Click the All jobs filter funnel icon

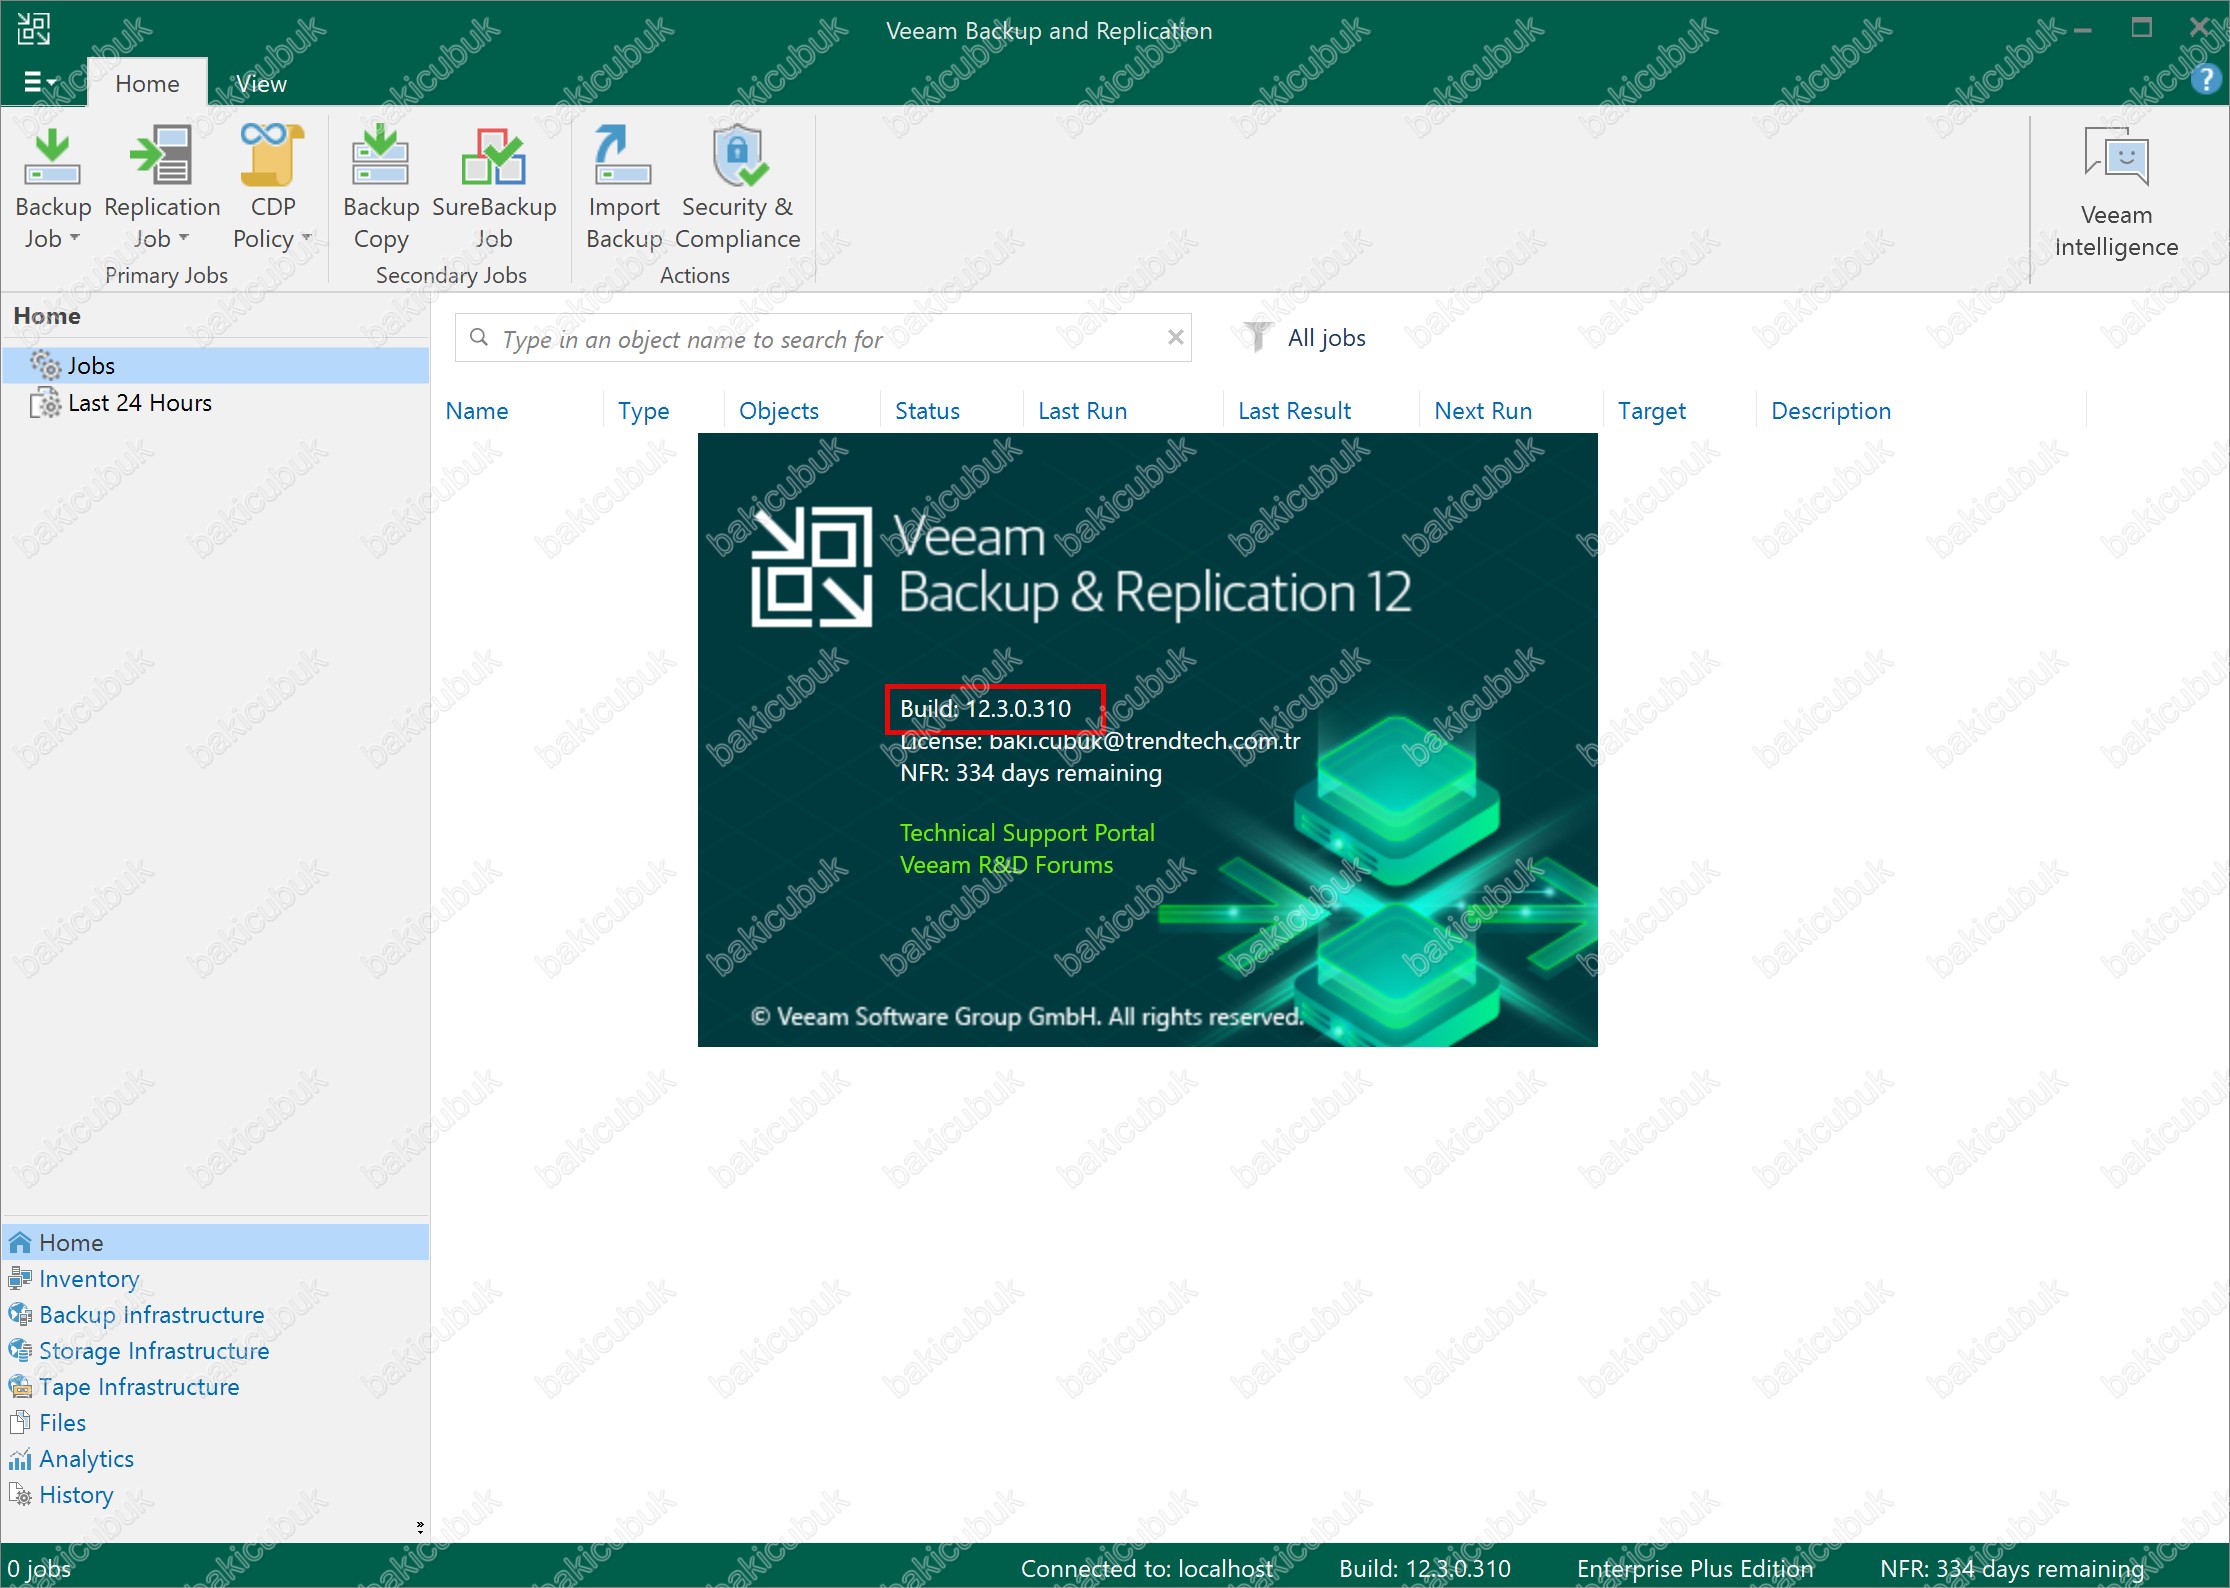tap(1257, 337)
